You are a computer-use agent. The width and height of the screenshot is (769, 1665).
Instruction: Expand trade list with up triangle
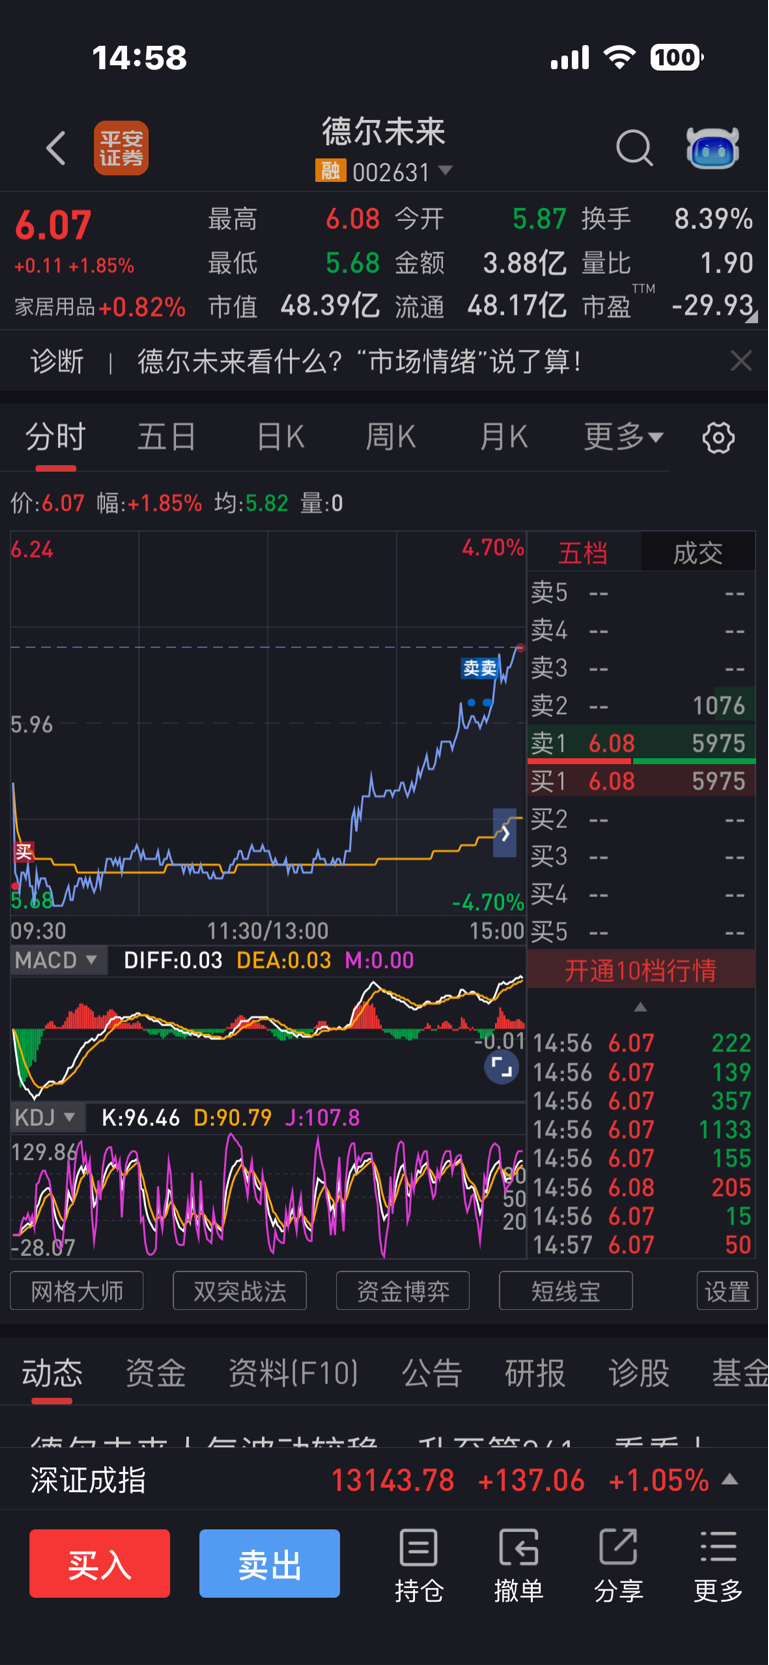point(641,1007)
